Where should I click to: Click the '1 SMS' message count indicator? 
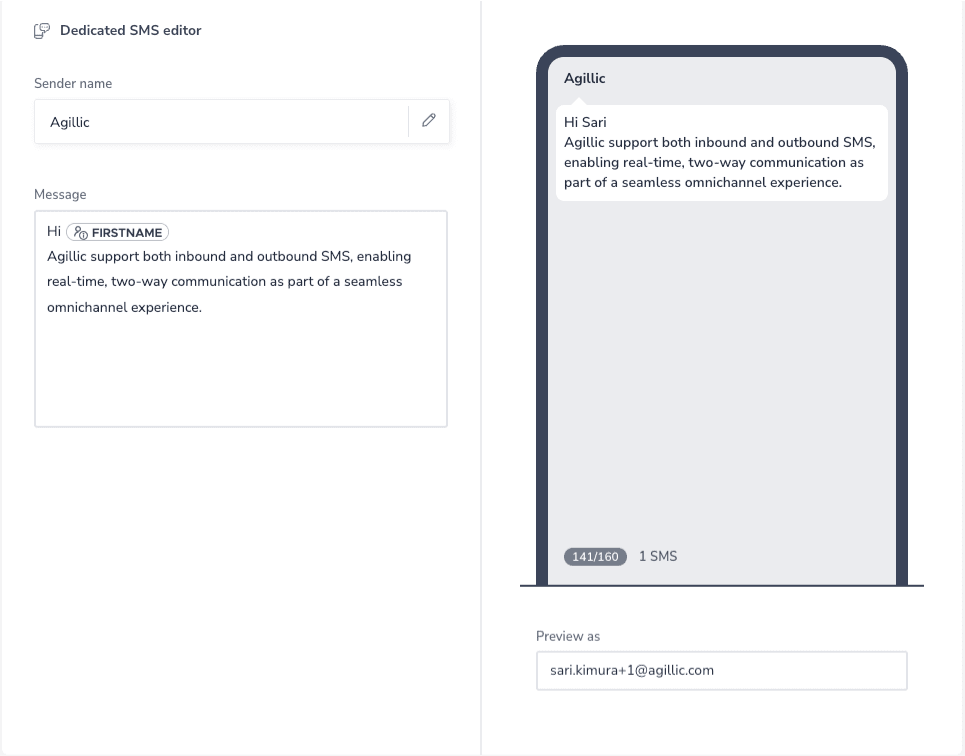point(658,556)
